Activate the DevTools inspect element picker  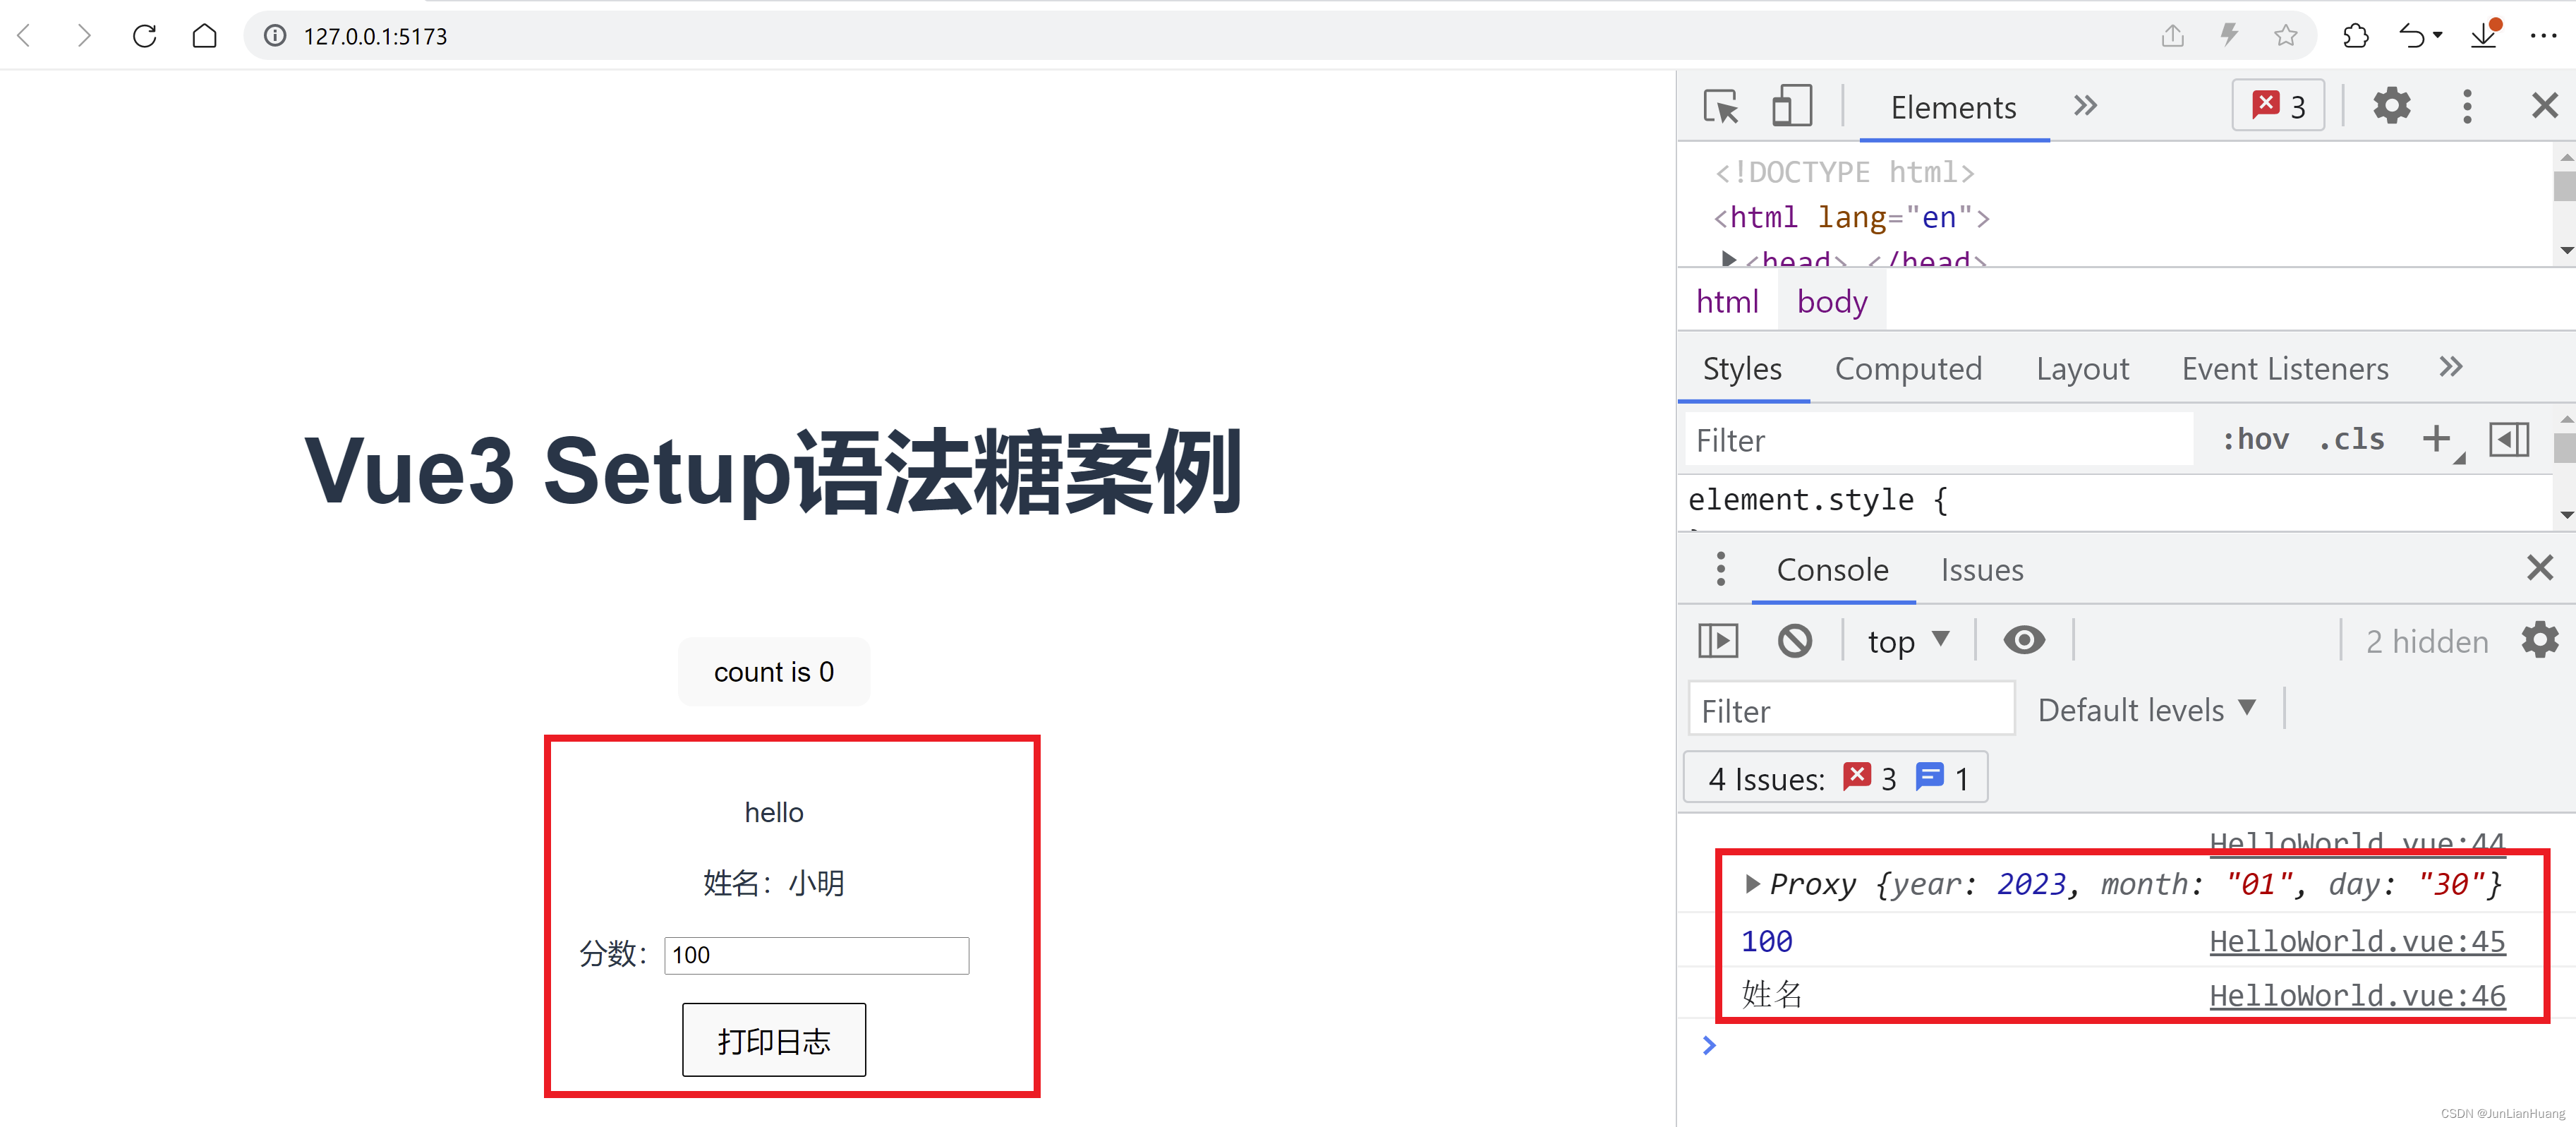pos(1721,106)
